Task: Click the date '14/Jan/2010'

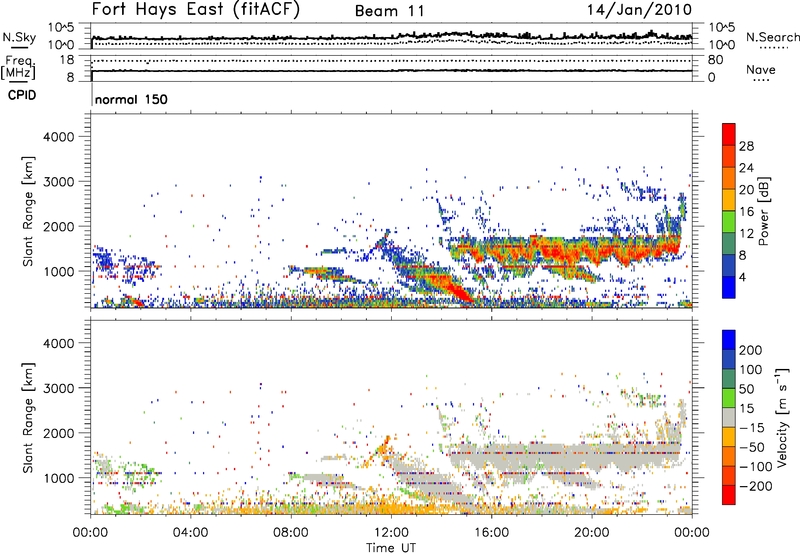Action: (x=639, y=10)
